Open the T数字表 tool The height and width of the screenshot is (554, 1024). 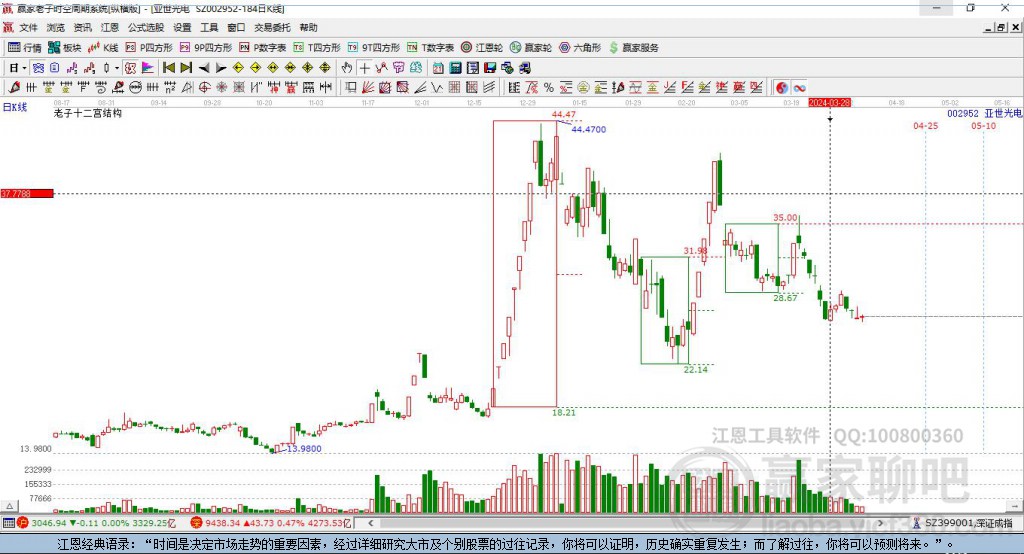430,48
